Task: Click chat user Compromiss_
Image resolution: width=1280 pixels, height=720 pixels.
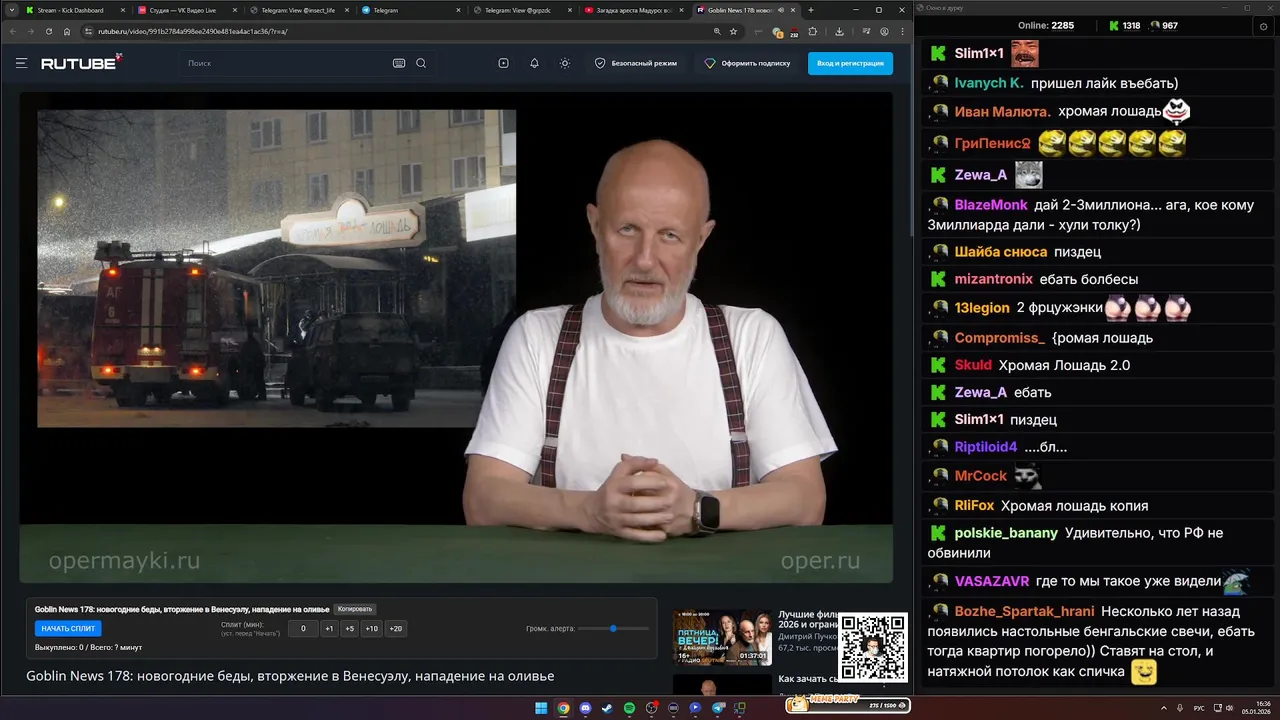Action: (x=999, y=338)
